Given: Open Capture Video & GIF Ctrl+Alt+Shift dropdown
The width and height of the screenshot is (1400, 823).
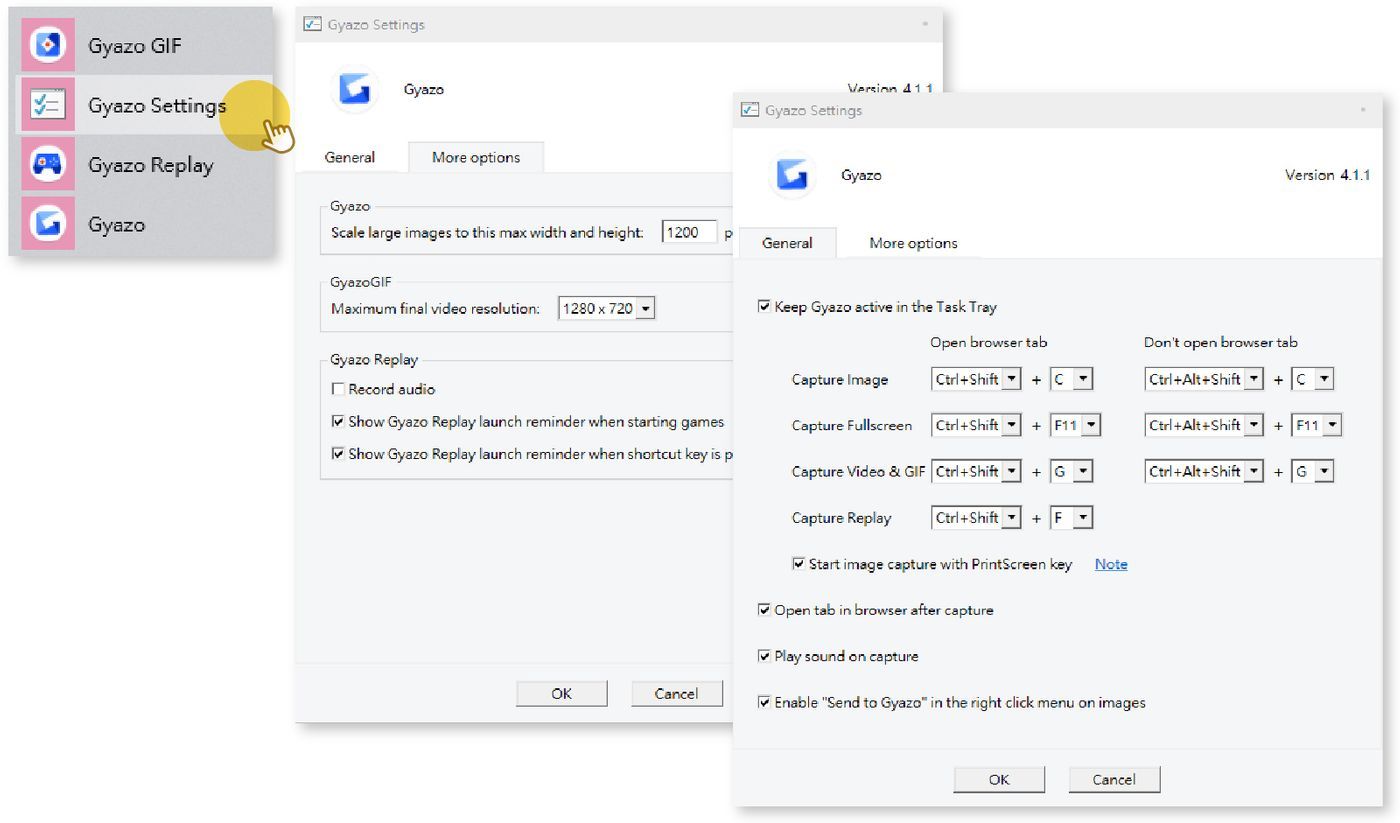Looking at the screenshot, I should coord(1204,471).
